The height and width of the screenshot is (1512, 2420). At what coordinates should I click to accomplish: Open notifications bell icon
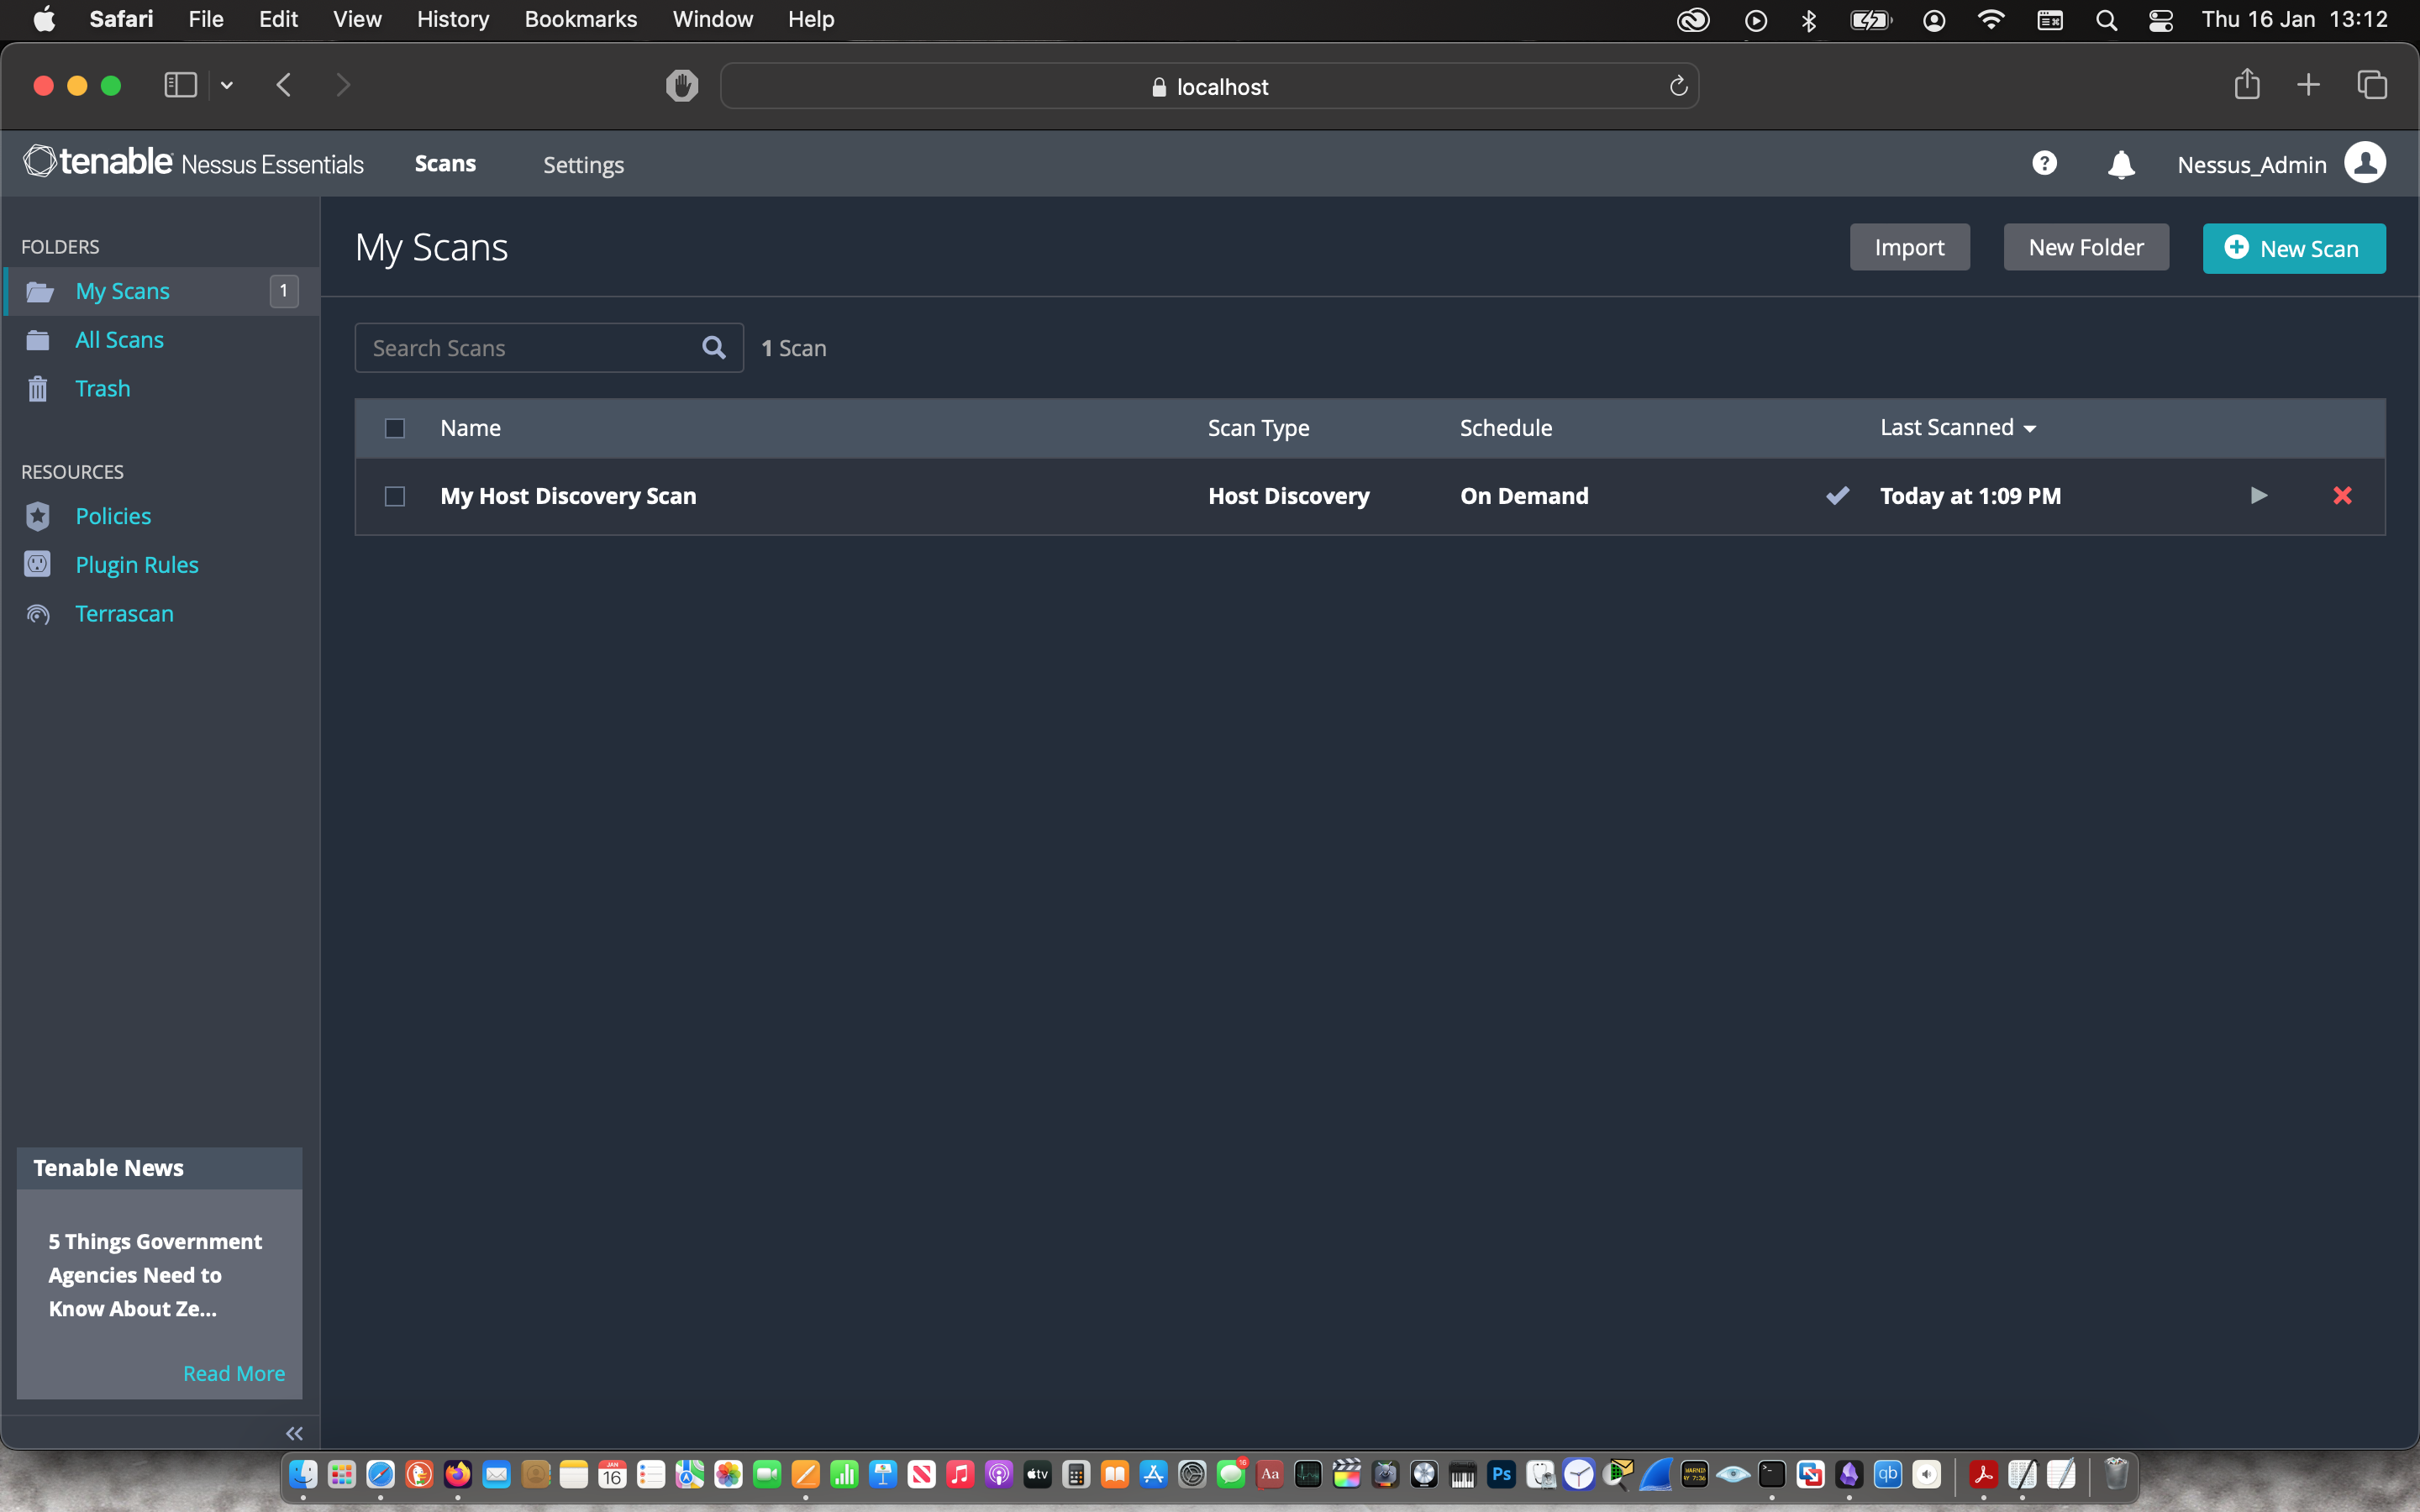pos(2121,165)
